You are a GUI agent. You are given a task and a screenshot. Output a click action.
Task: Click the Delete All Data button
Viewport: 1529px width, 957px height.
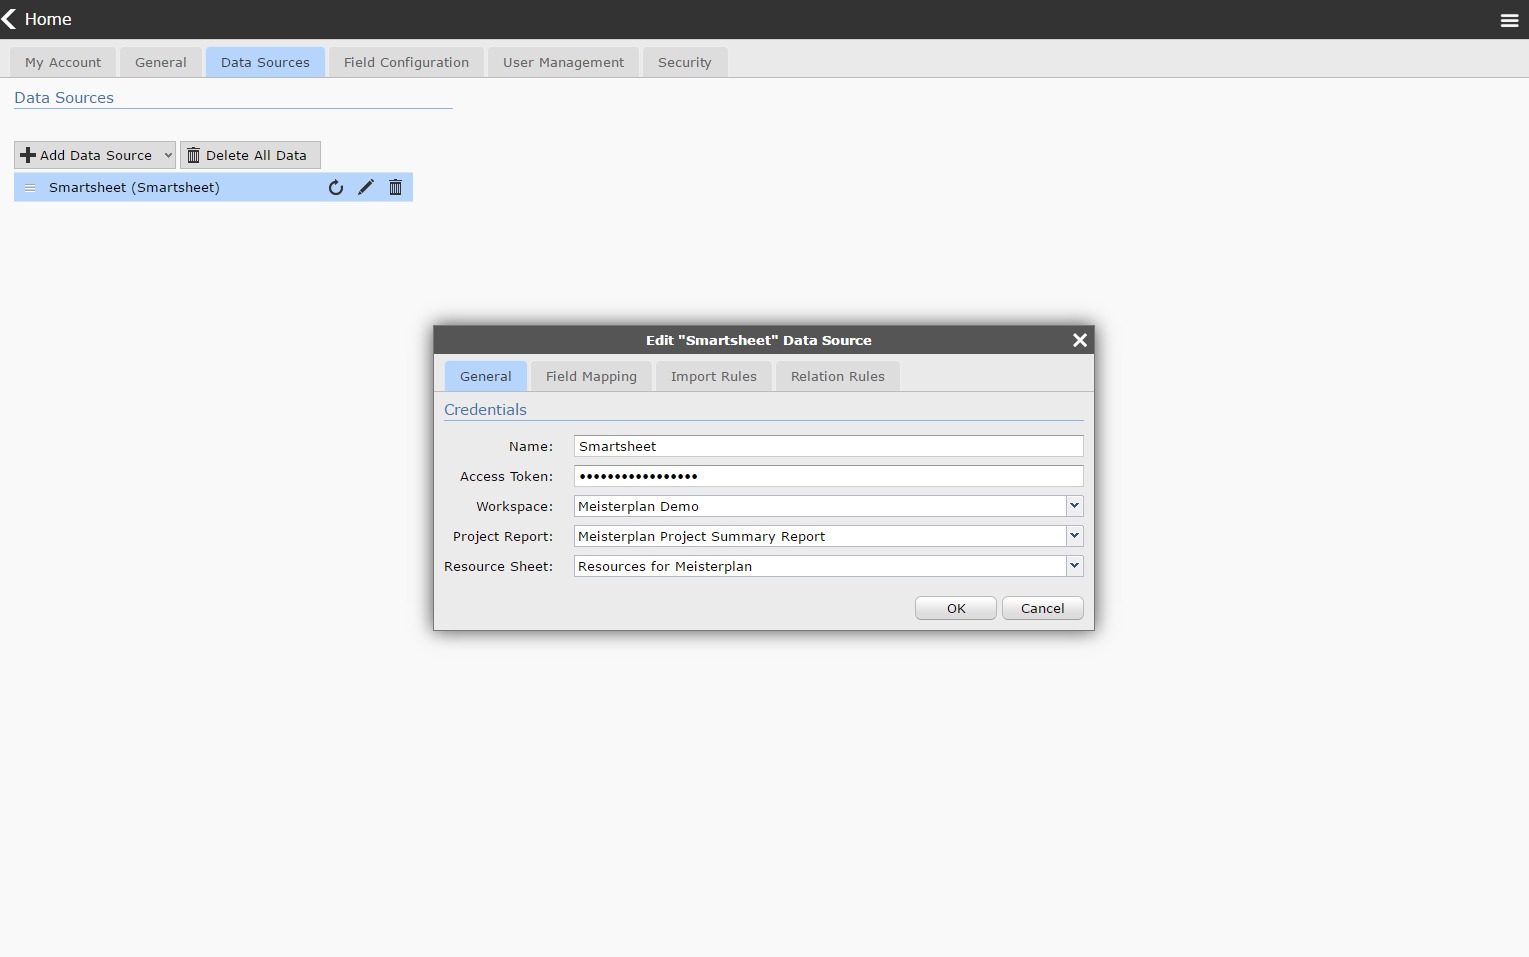click(x=250, y=155)
